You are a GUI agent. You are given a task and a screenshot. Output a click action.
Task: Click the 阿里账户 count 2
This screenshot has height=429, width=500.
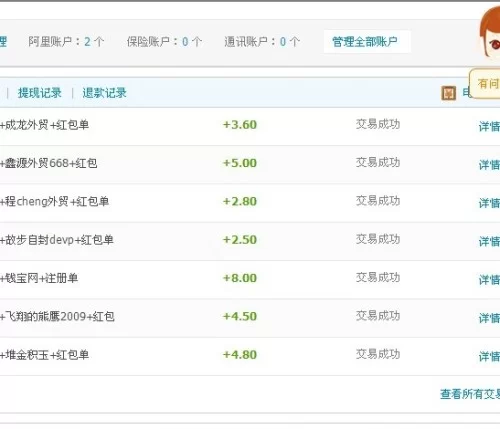(x=87, y=42)
